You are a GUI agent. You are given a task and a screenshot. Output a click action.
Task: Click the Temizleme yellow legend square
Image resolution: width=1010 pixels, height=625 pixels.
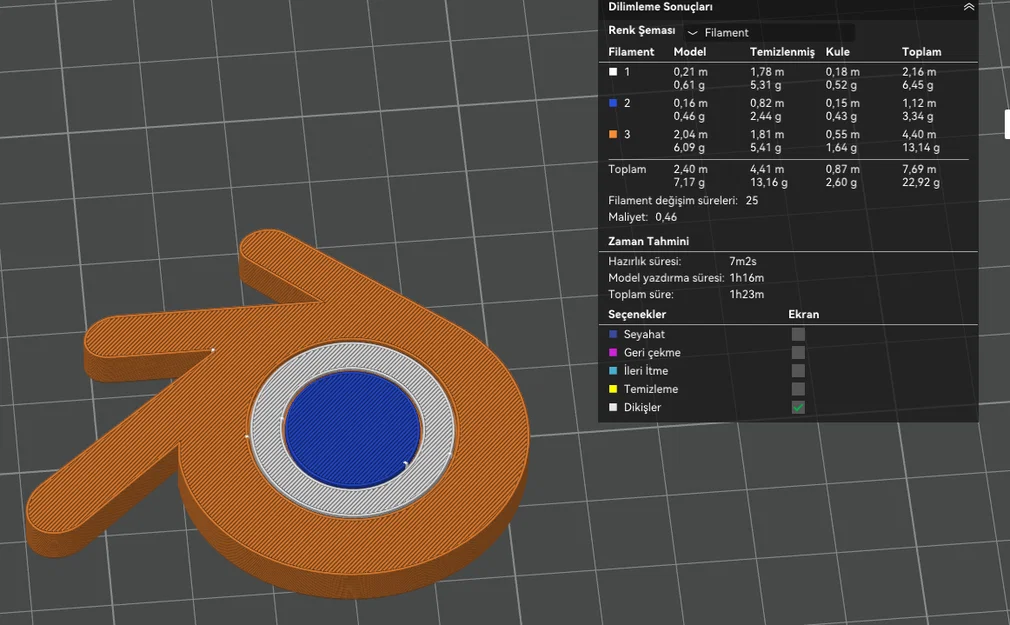pyautogui.click(x=613, y=389)
